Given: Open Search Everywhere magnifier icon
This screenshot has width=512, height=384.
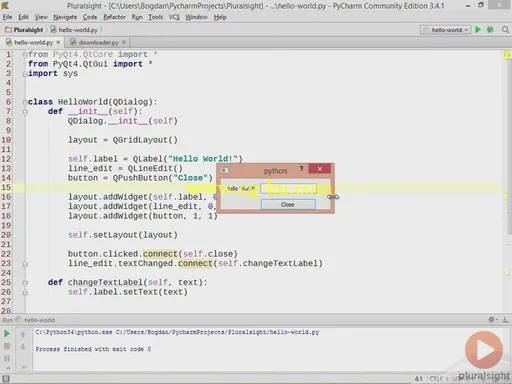Looking at the screenshot, I should tap(505, 30).
